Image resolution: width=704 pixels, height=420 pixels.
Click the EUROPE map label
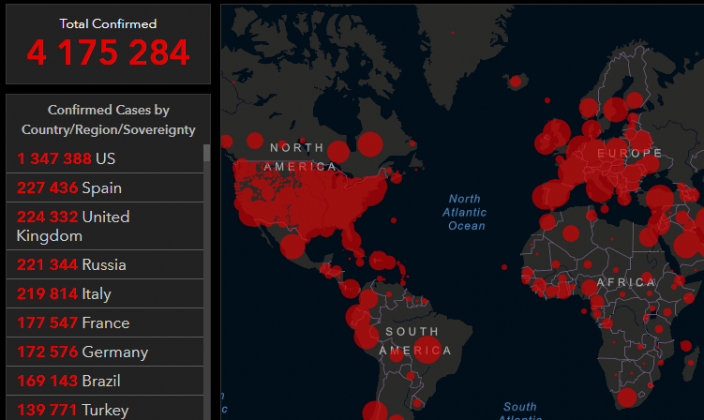[x=629, y=154]
